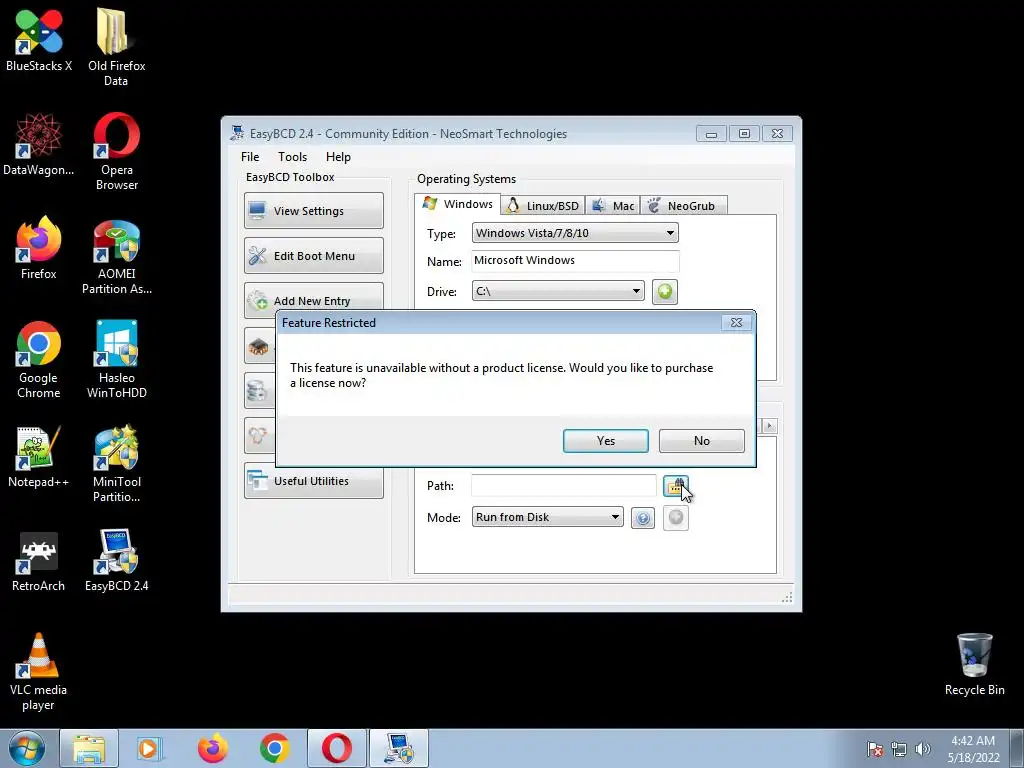Open AOMEI Partition Assistant shortcut
This screenshot has height=768, width=1024.
[116, 255]
